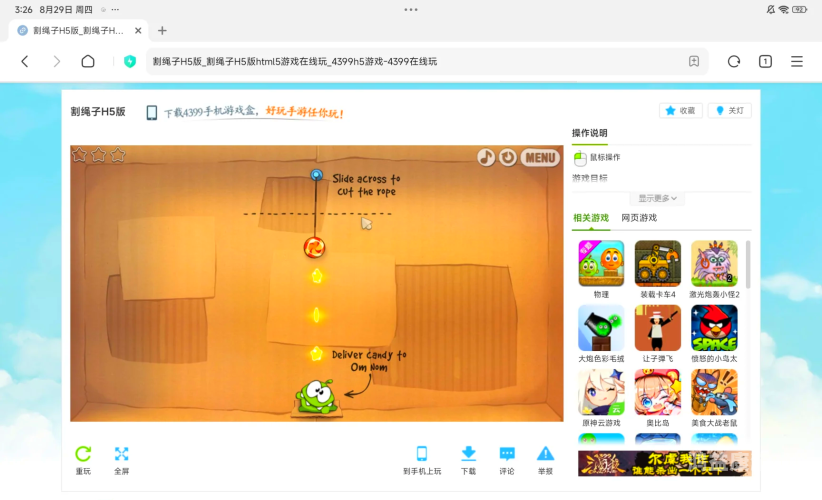Open the 物理 game thumbnail
Screen dimensions: 822x500
point(601,264)
